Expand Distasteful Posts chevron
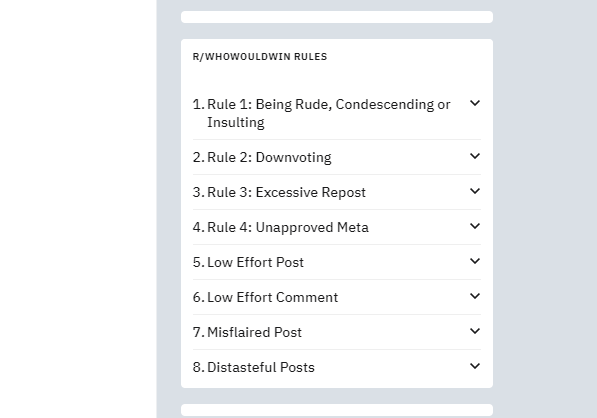 pyautogui.click(x=475, y=366)
